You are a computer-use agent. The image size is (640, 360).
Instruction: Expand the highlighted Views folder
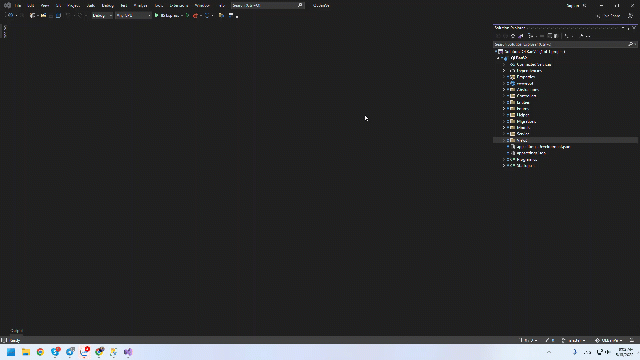(x=504, y=140)
